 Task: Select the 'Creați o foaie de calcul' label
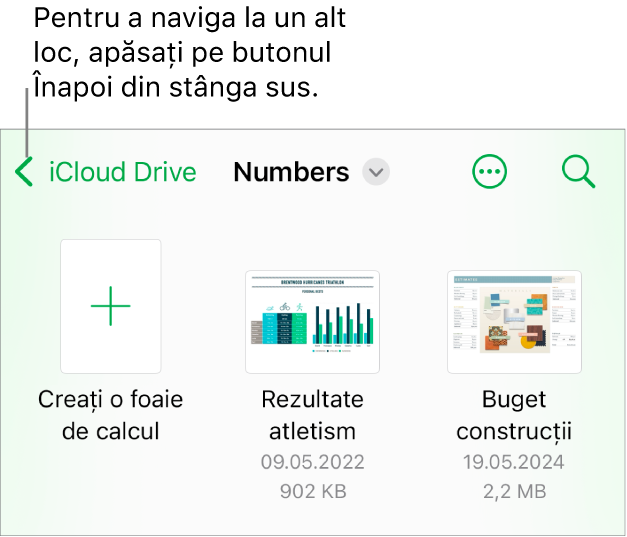click(x=111, y=415)
